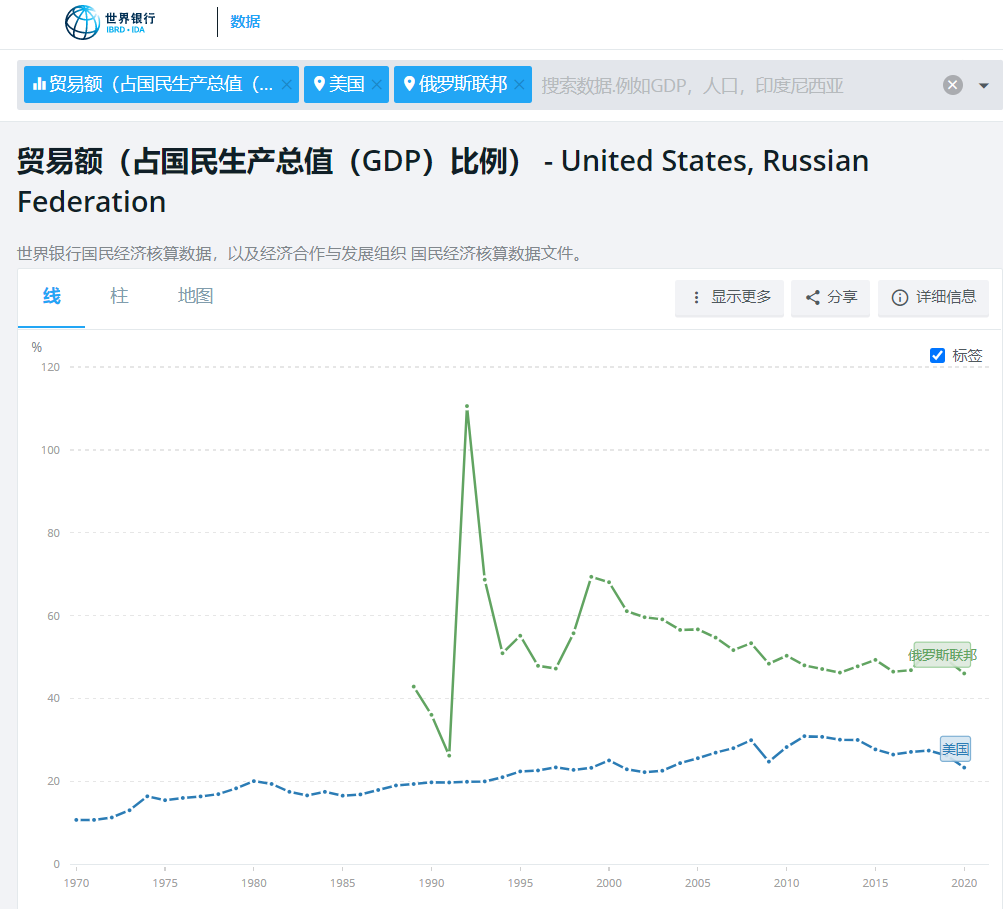The height and width of the screenshot is (909, 1003).
Task: Remove the 俄罗斯联邦 country tag
Action: click(519, 85)
